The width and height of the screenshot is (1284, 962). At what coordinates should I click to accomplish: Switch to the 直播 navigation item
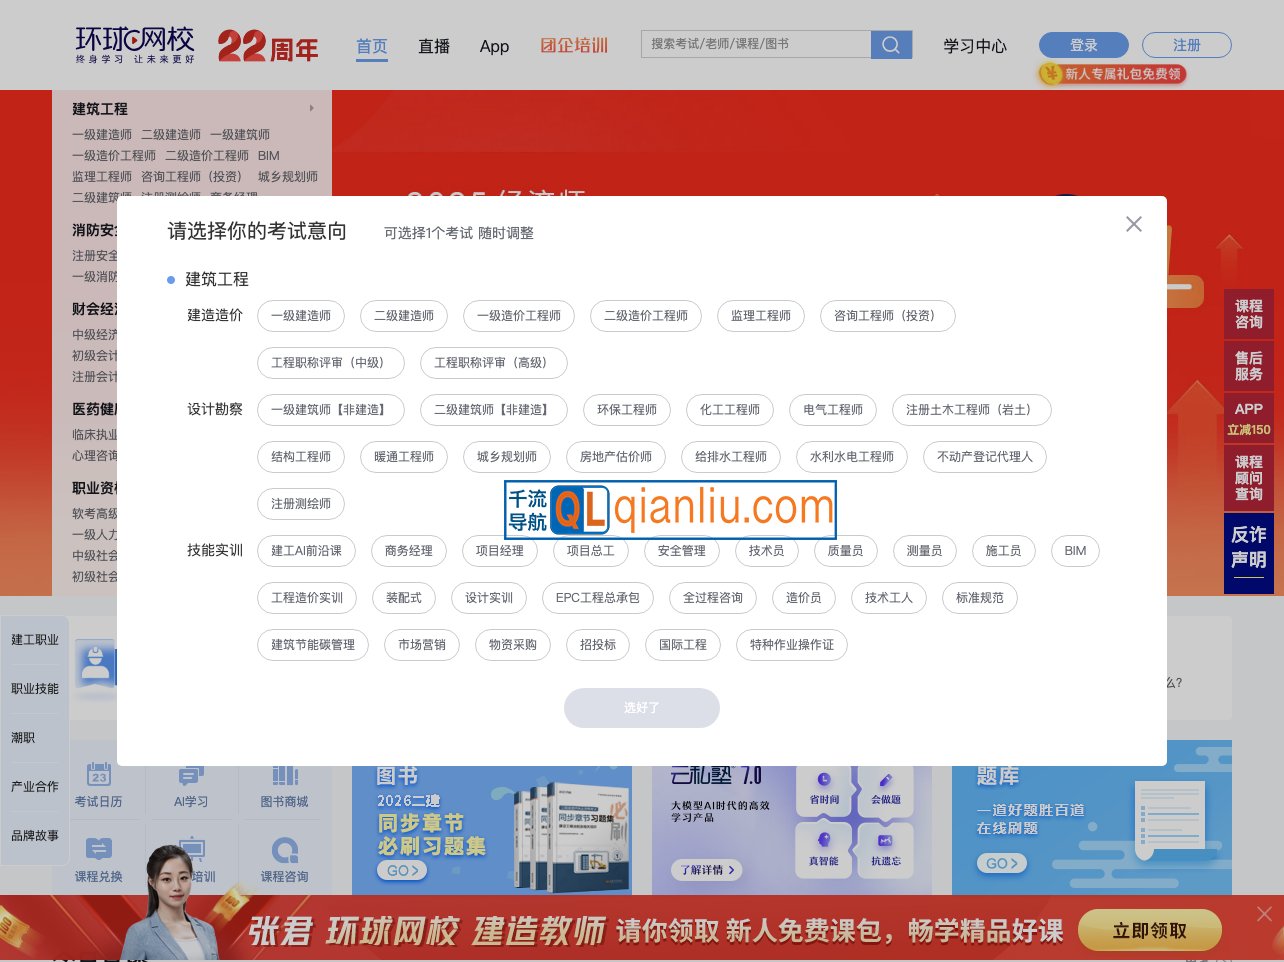434,47
